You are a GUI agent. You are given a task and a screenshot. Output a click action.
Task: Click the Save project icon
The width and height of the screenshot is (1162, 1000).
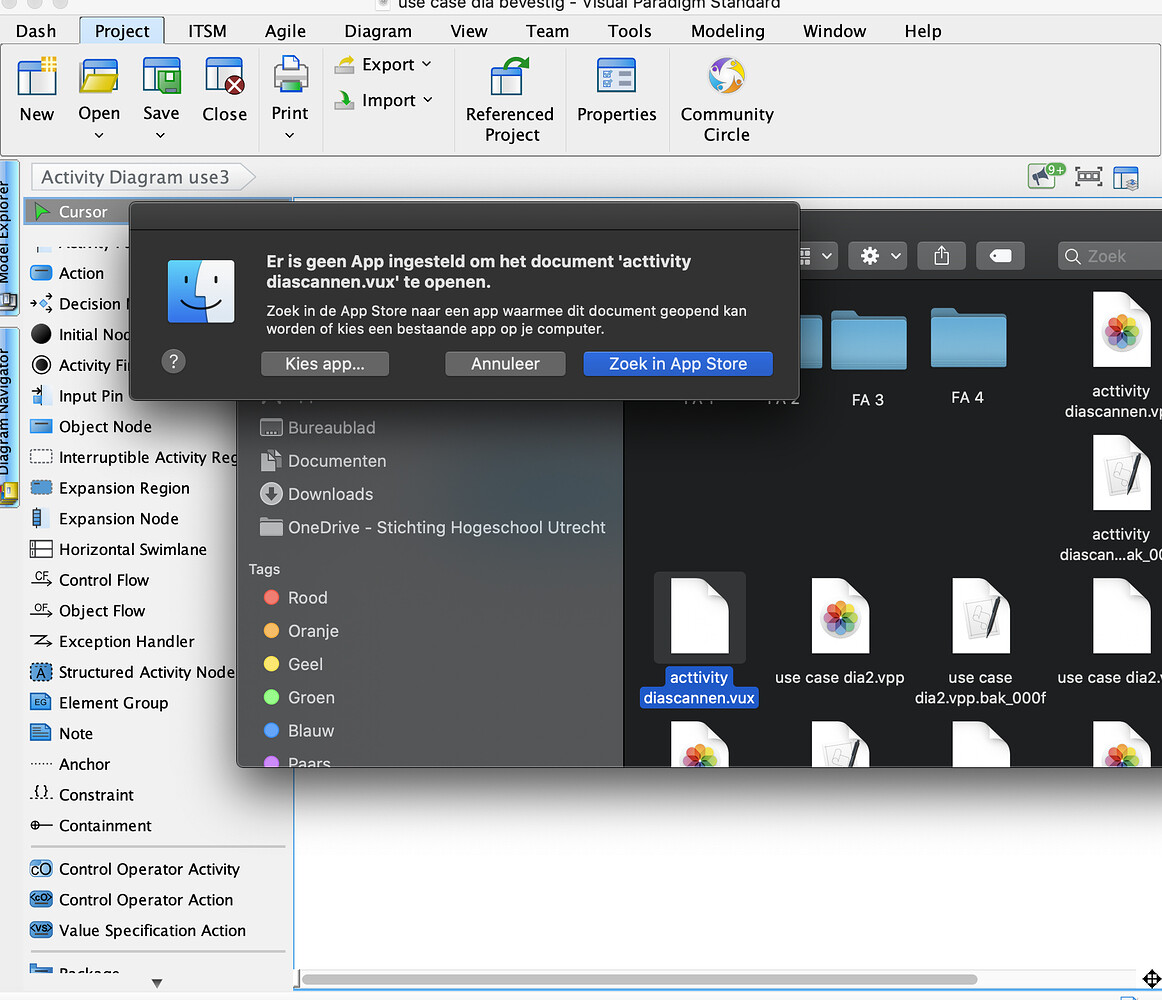click(x=161, y=76)
